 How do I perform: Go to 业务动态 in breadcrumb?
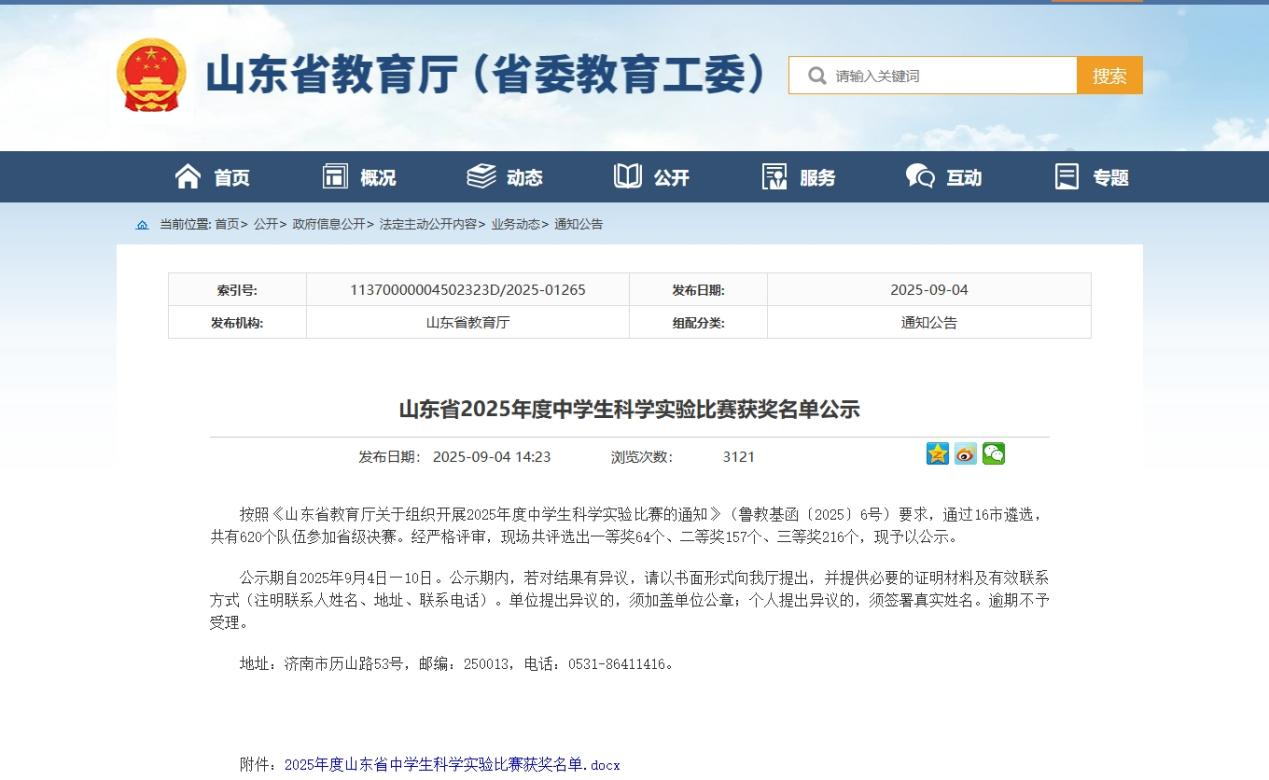pyautogui.click(x=516, y=224)
